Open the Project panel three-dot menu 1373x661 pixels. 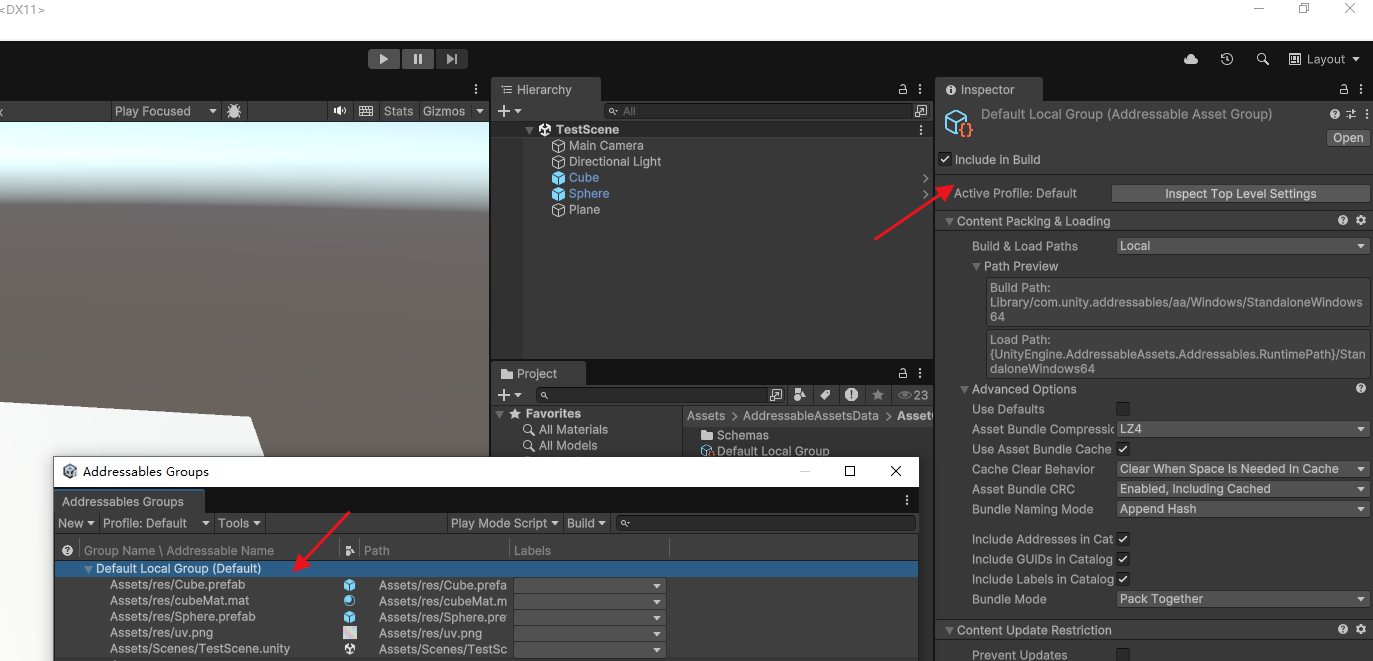[x=921, y=373]
